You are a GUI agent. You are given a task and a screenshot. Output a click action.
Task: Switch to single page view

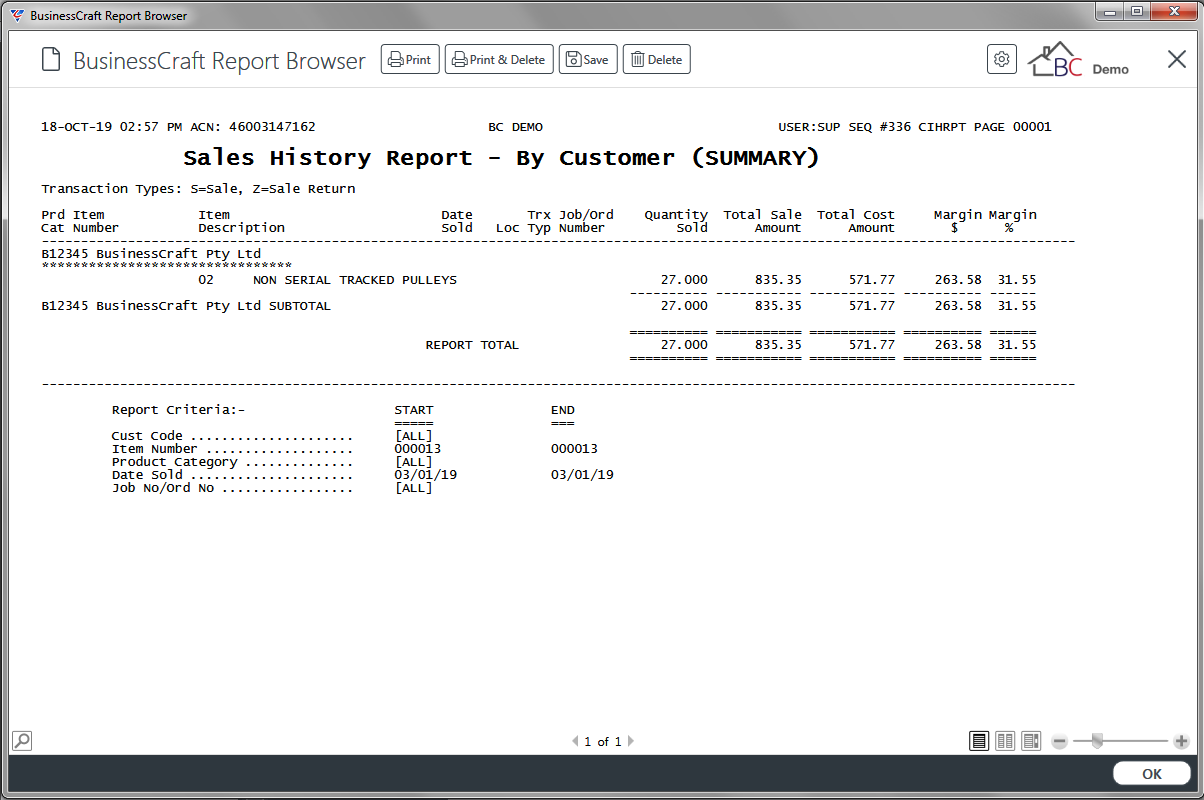click(x=980, y=741)
